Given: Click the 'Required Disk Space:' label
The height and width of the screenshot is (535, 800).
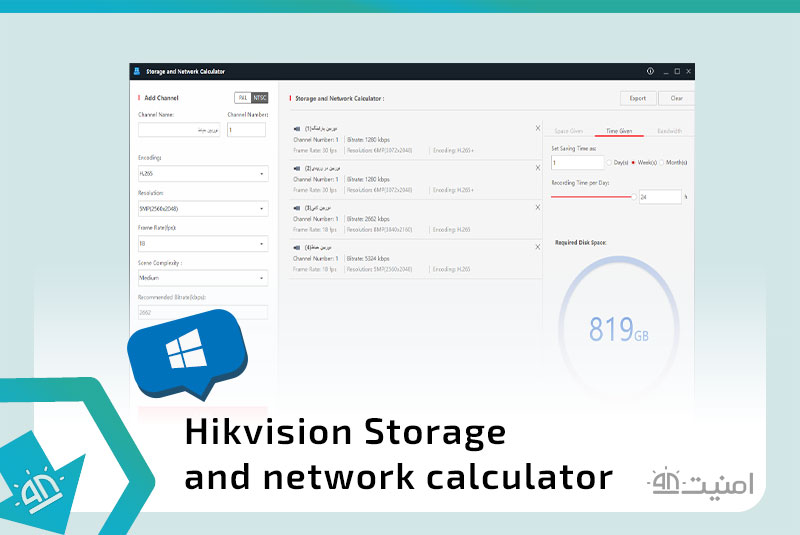Looking at the screenshot, I should click(581, 243).
